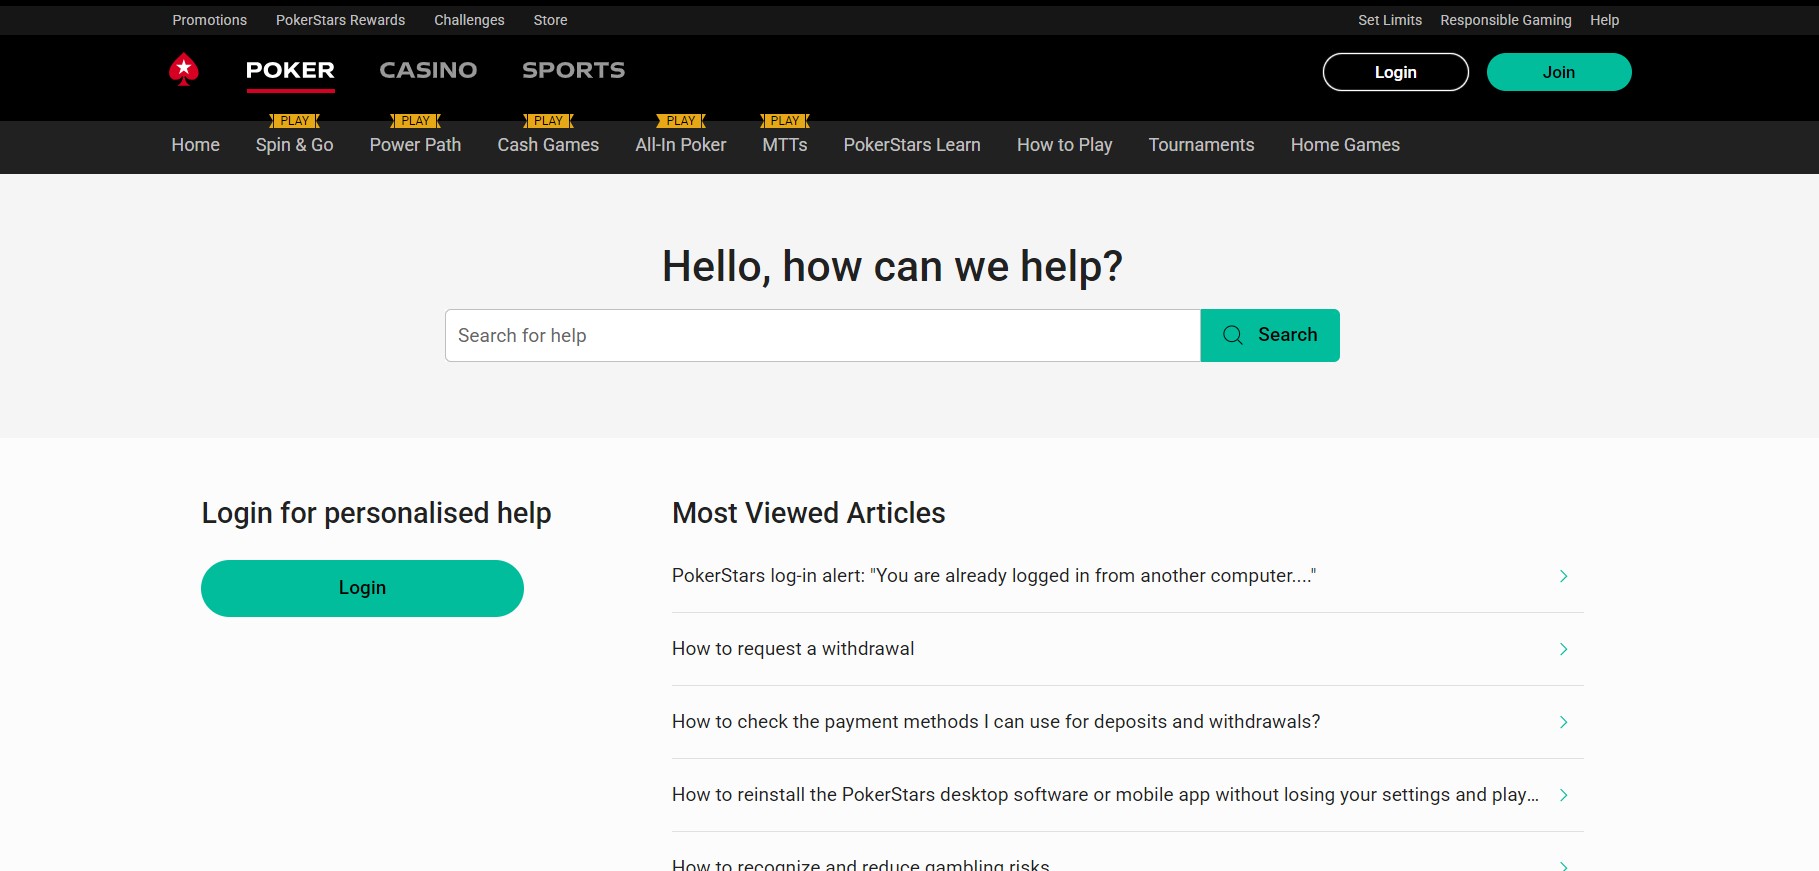Image resolution: width=1819 pixels, height=871 pixels.
Task: Open the Store link
Action: 550,20
